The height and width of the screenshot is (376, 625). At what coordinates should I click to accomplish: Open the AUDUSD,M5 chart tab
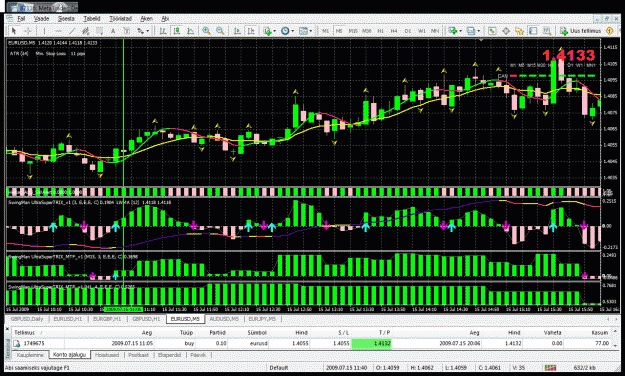click(224, 319)
